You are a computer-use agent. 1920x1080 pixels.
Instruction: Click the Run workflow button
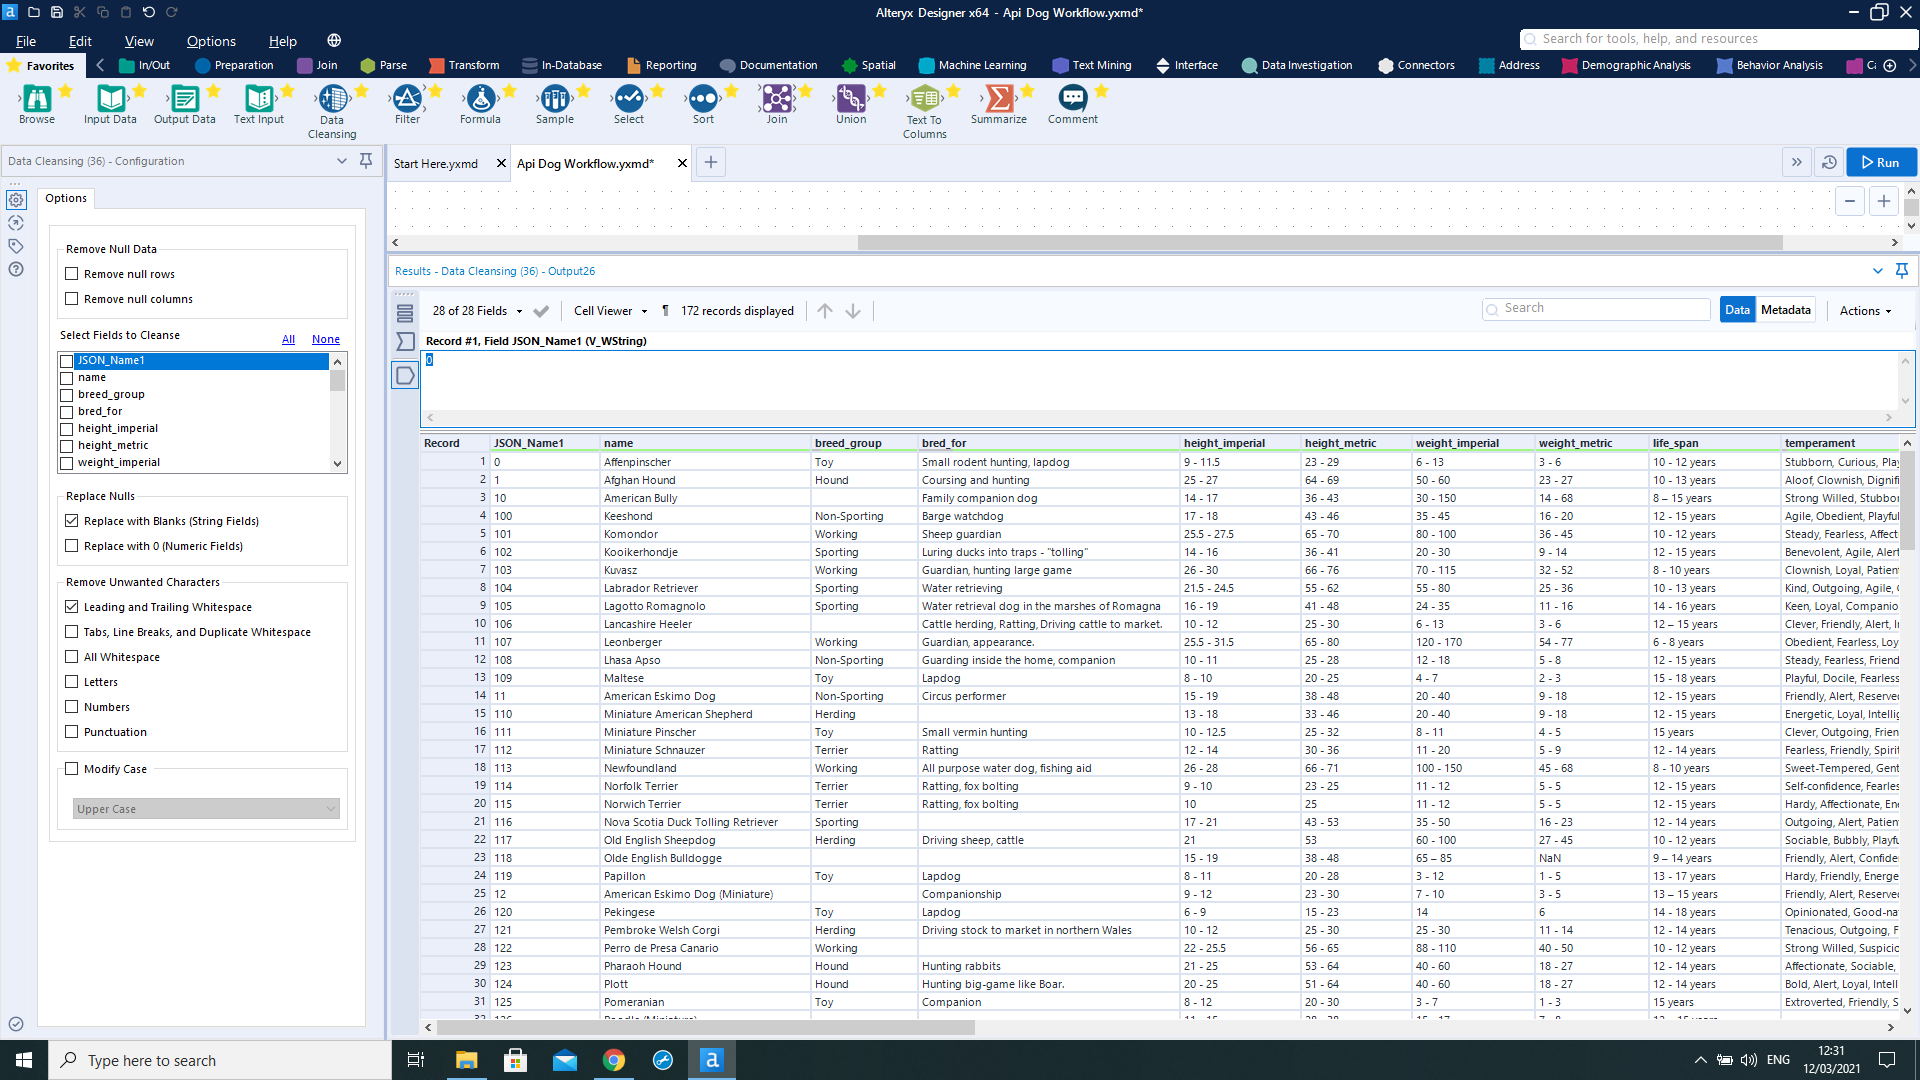tap(1881, 162)
